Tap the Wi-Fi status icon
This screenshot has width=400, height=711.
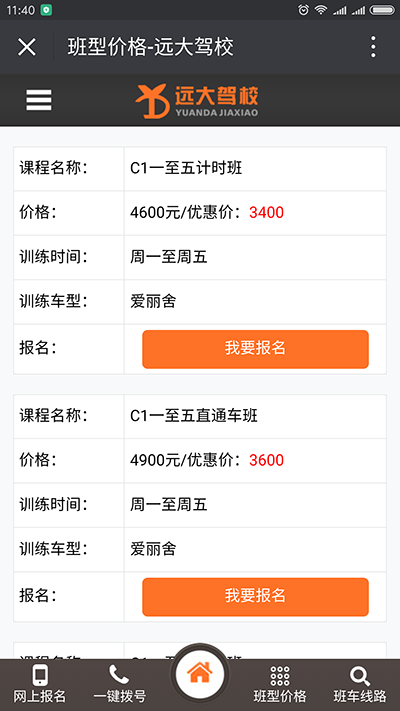[321, 10]
